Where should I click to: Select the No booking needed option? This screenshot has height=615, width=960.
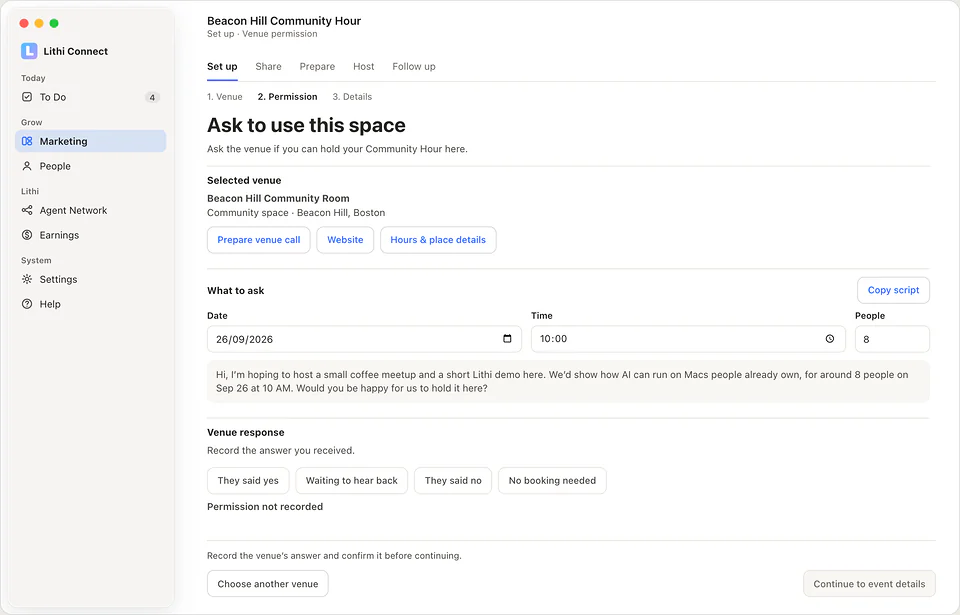tap(552, 480)
